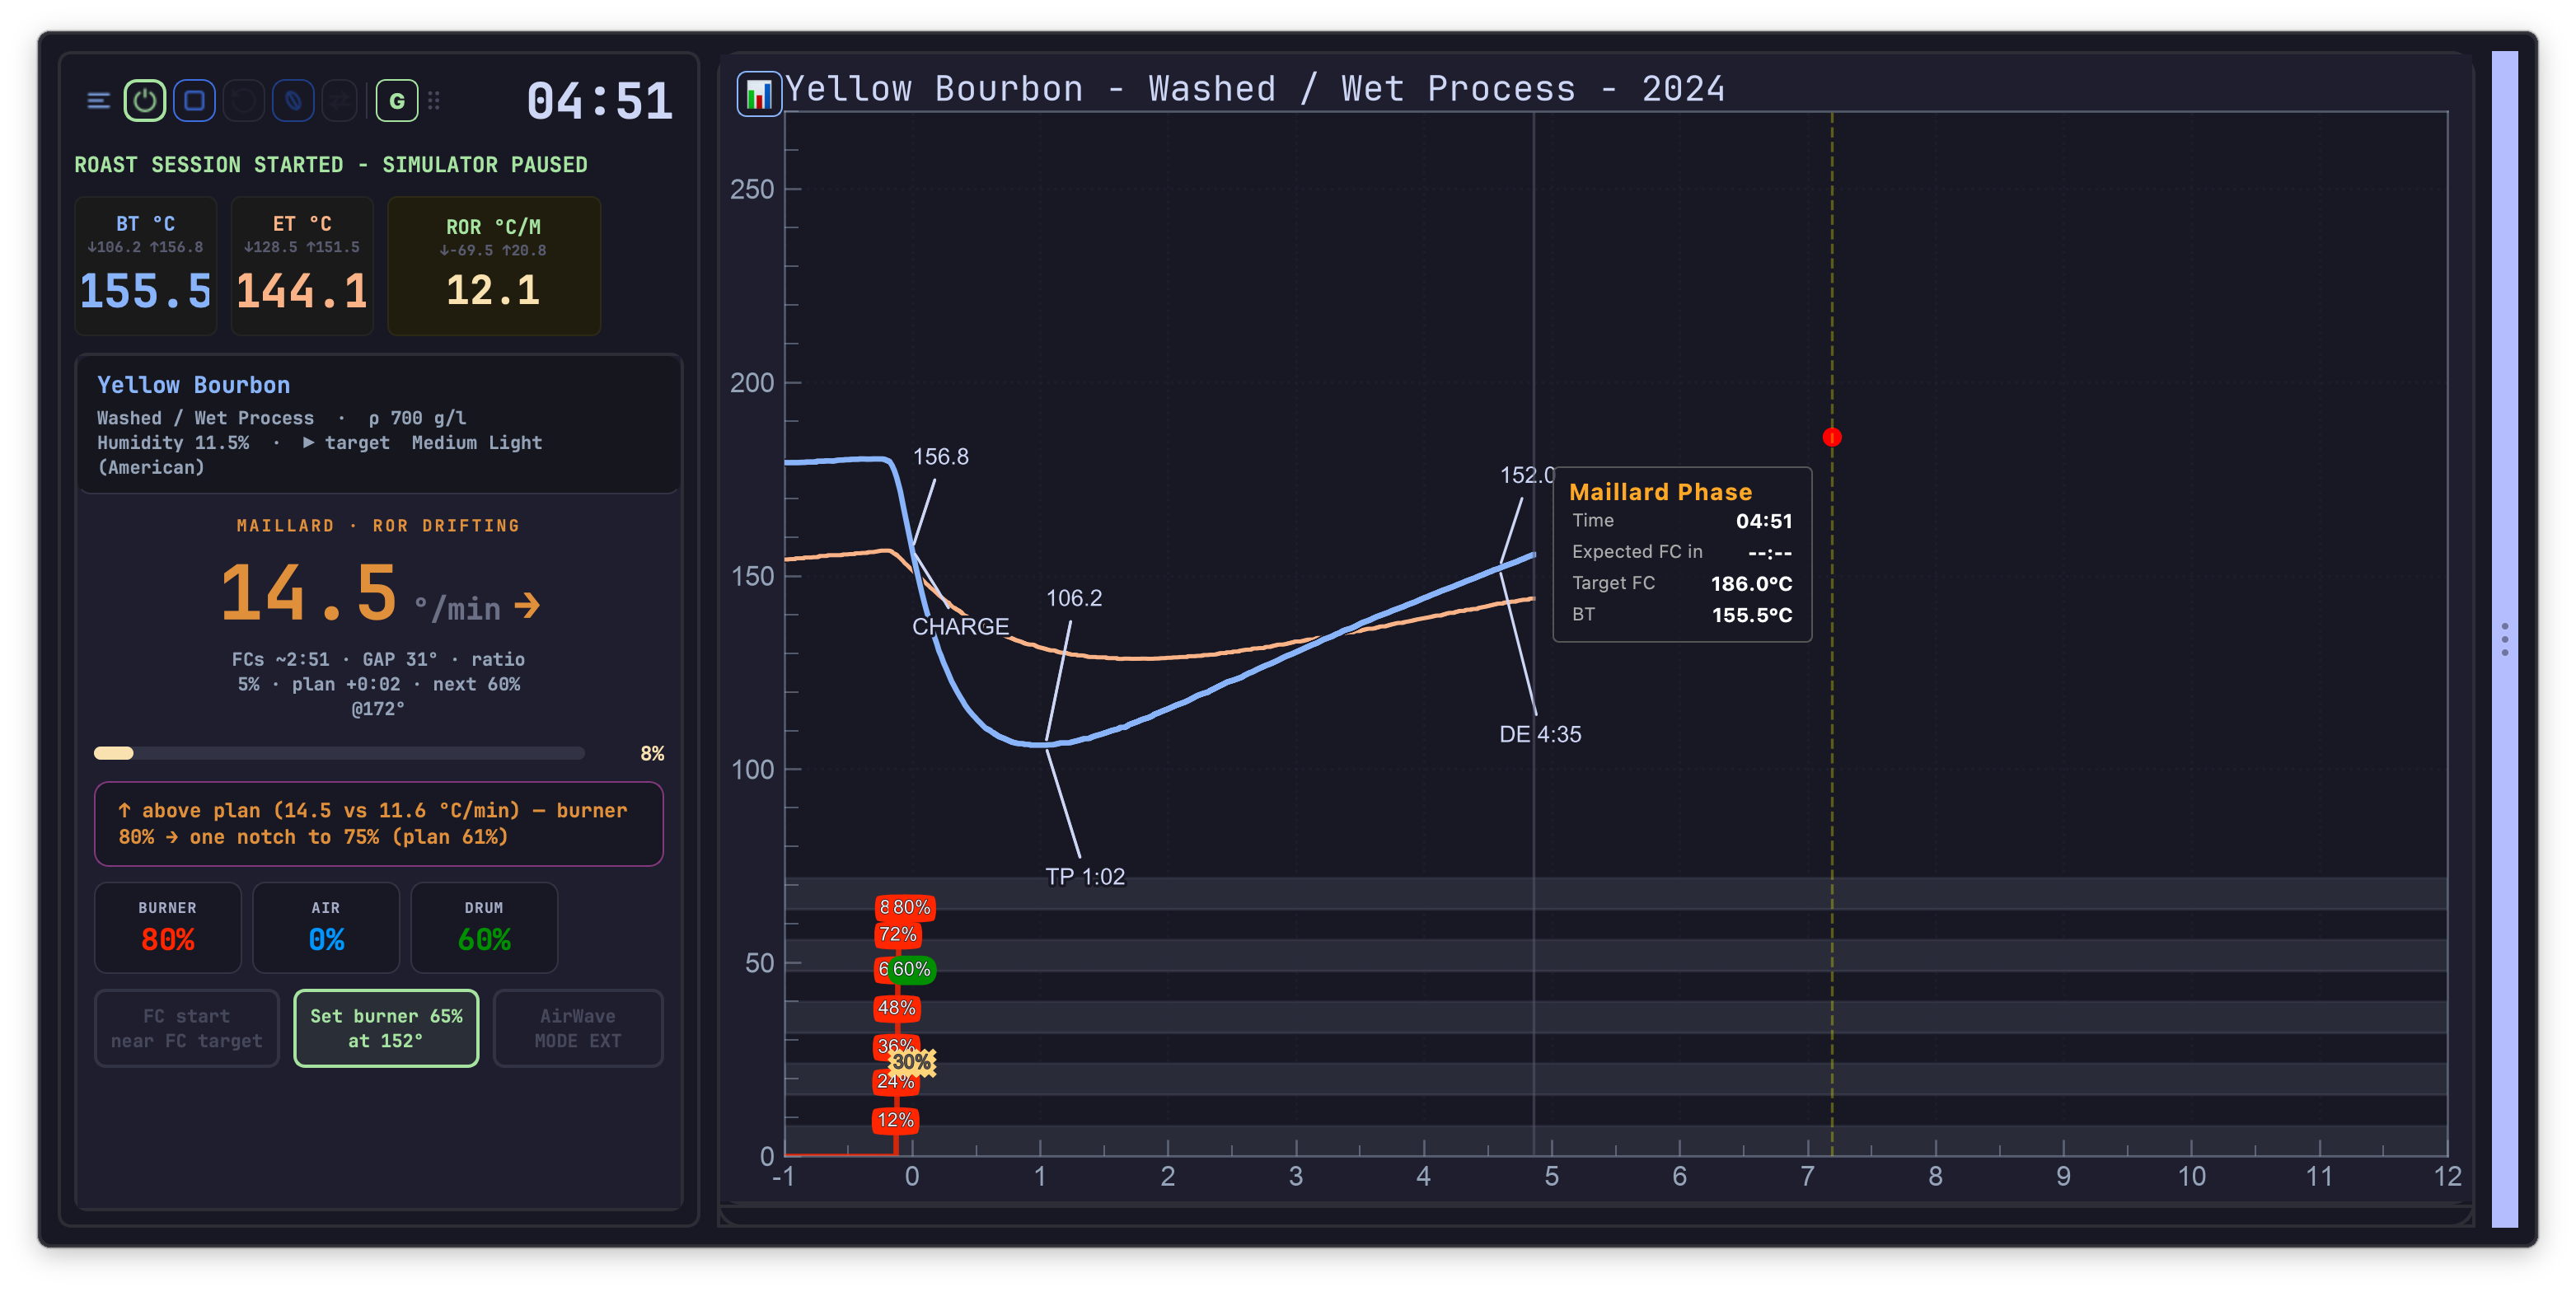Click the 8% roast progress bar
This screenshot has height=1292, width=2576.
[339, 753]
